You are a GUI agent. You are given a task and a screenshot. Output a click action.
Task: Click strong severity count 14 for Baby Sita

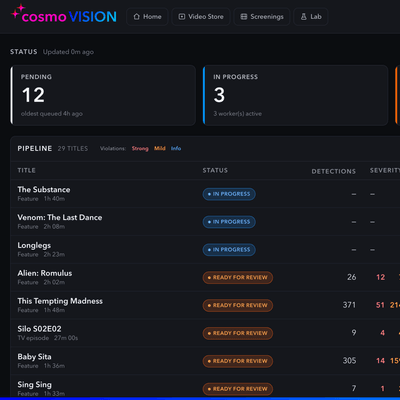pyautogui.click(x=380, y=361)
